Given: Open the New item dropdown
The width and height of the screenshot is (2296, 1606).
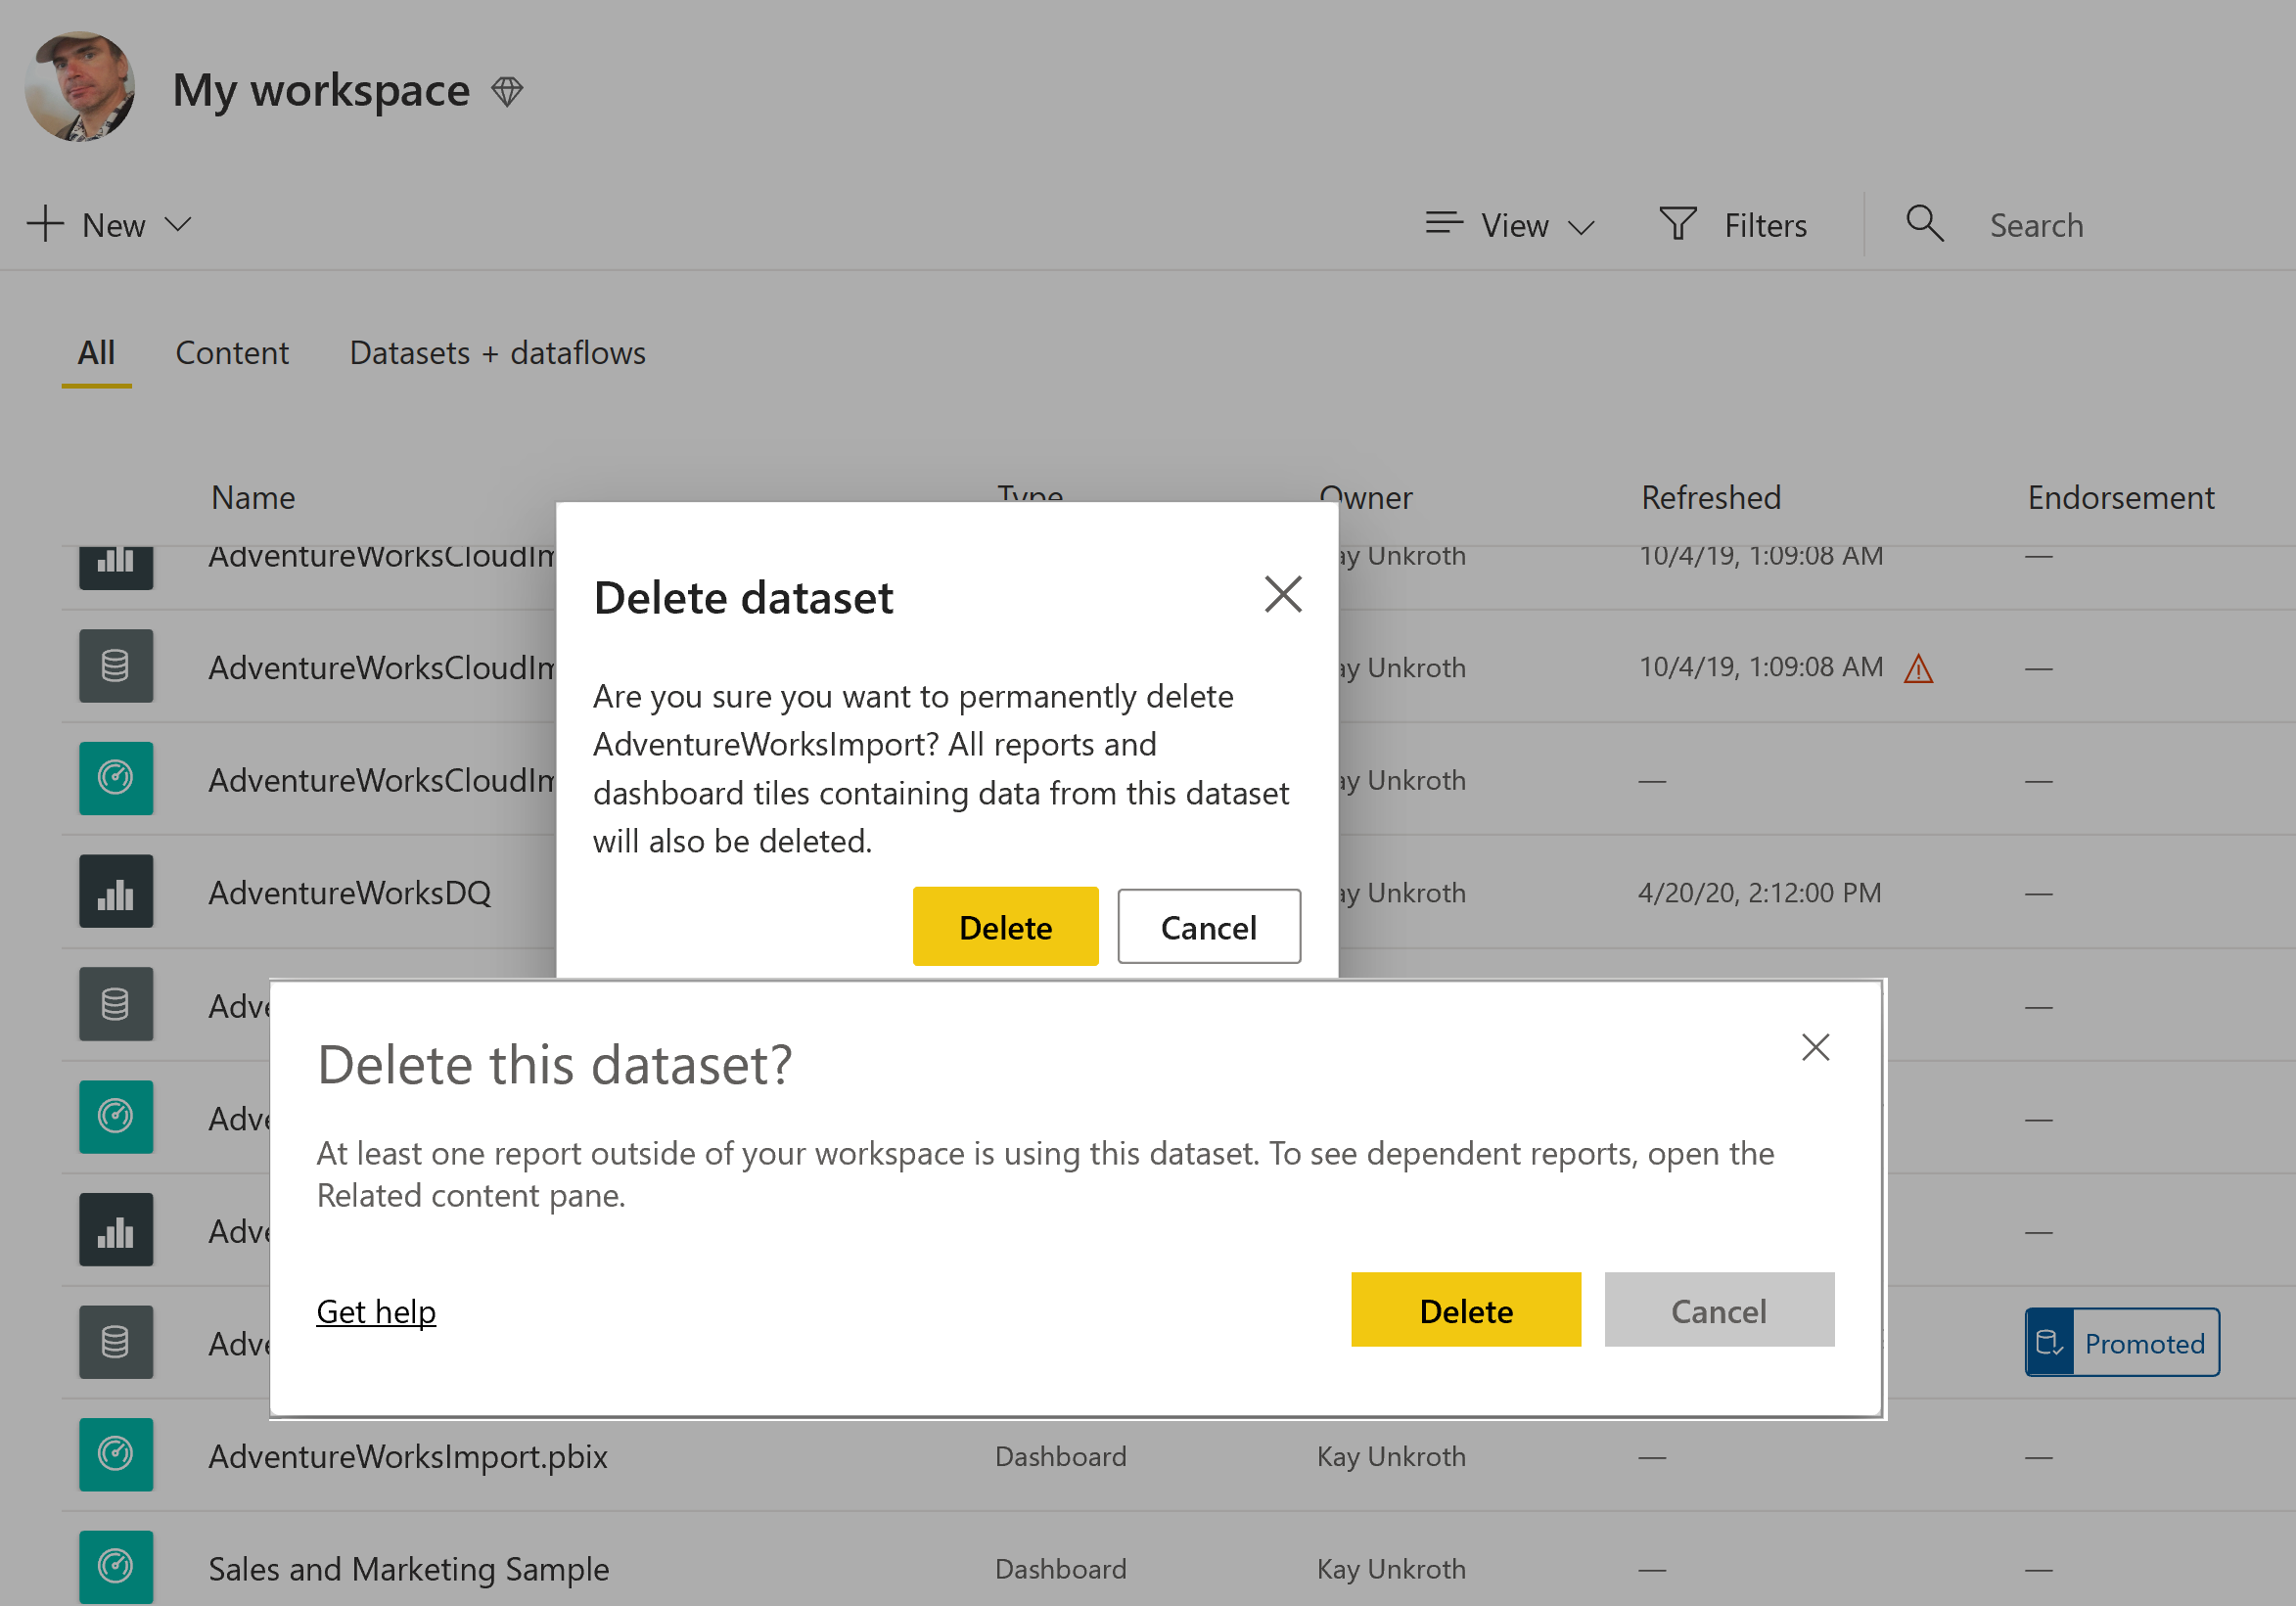Looking at the screenshot, I should [110, 225].
